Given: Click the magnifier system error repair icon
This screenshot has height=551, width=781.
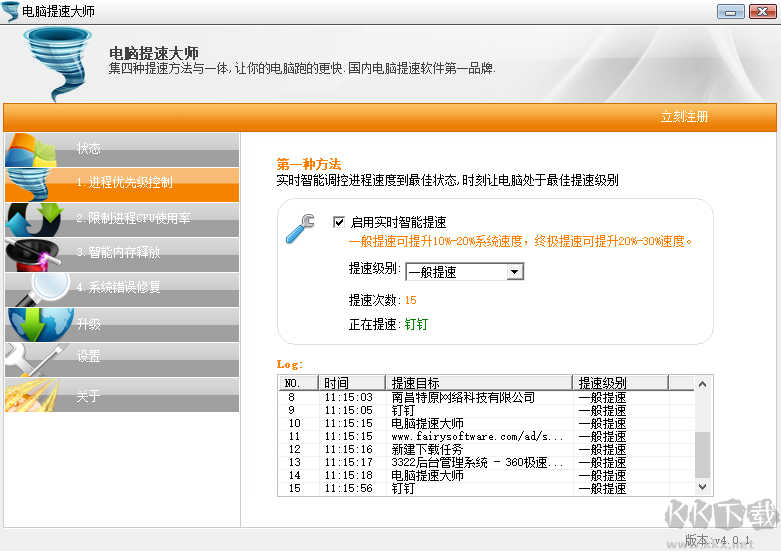Looking at the screenshot, I should coord(40,287).
